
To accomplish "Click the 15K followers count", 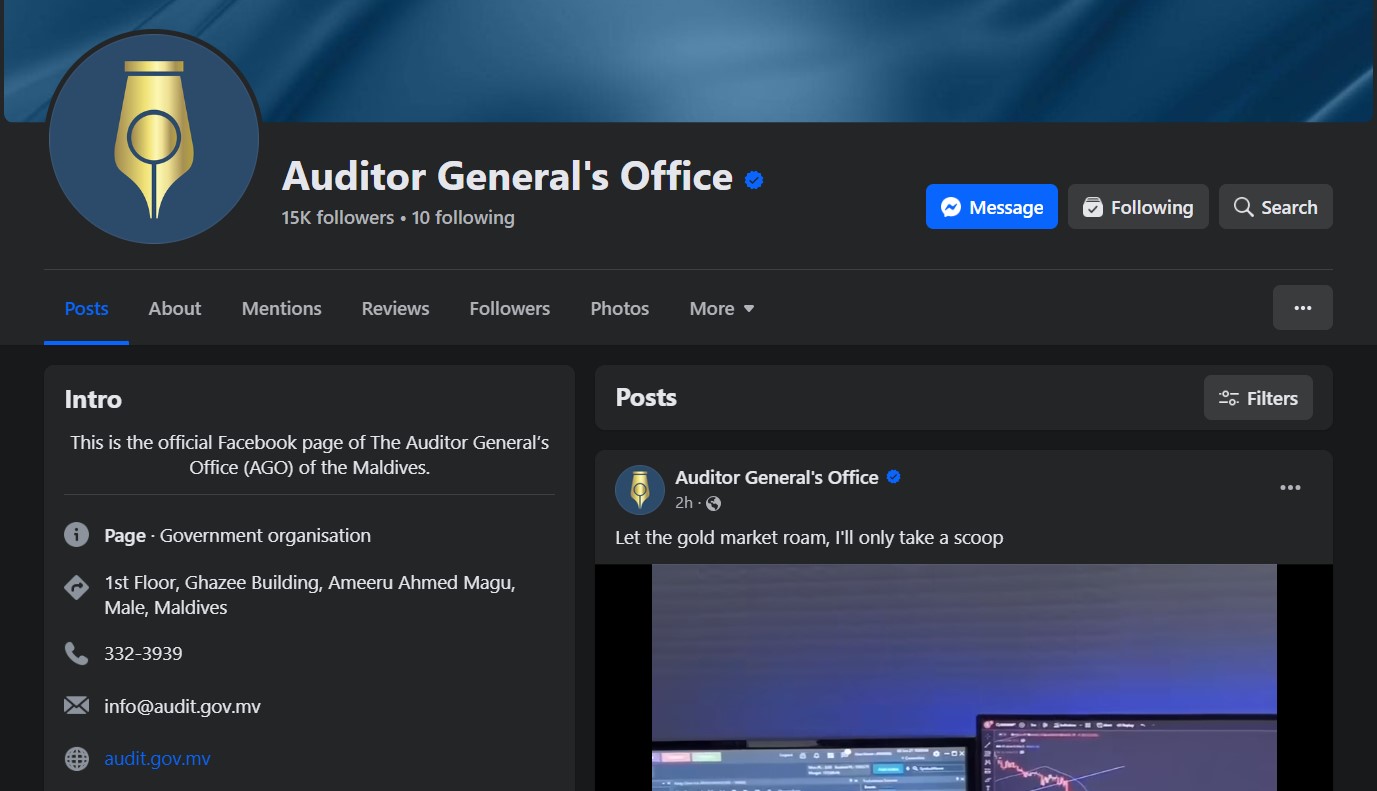I will pos(338,218).
